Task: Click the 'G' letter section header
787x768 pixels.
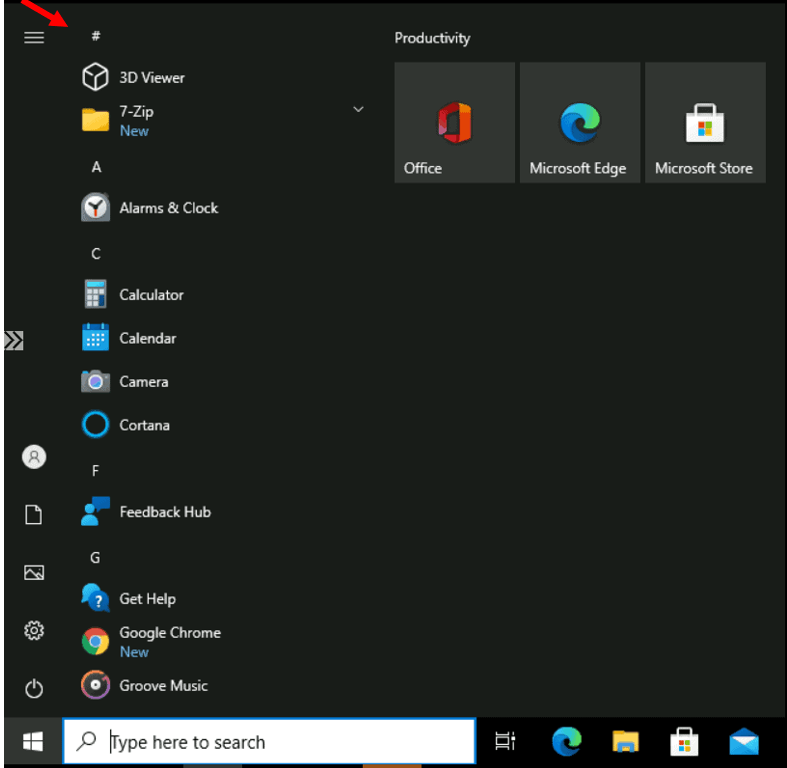Action: click(95, 558)
